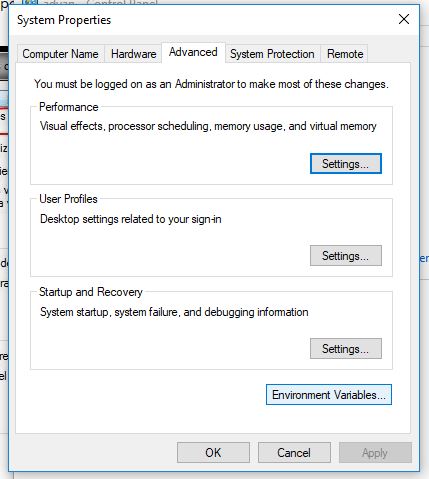This screenshot has width=429, height=479.
Task: Click the visual effects description text
Action: [208, 126]
